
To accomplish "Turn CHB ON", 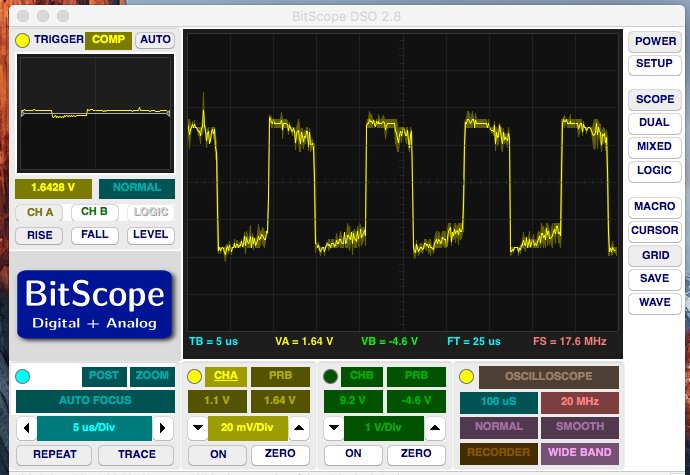I will click(353, 455).
